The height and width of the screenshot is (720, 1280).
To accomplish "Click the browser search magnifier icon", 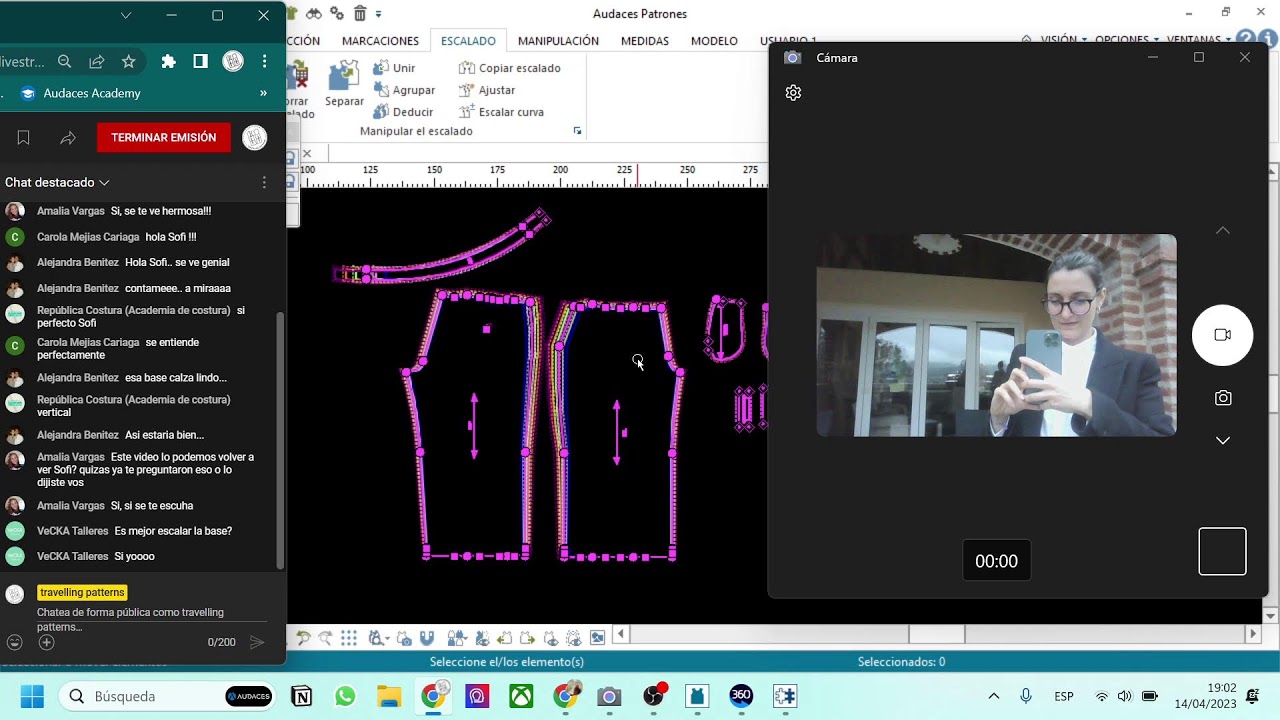I will click(x=65, y=62).
